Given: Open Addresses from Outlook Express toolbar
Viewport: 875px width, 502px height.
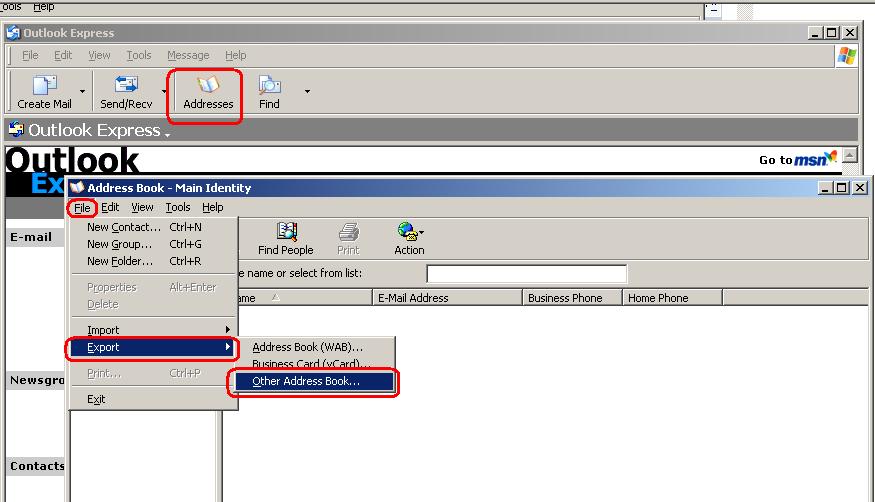Looking at the screenshot, I should pos(208,93).
